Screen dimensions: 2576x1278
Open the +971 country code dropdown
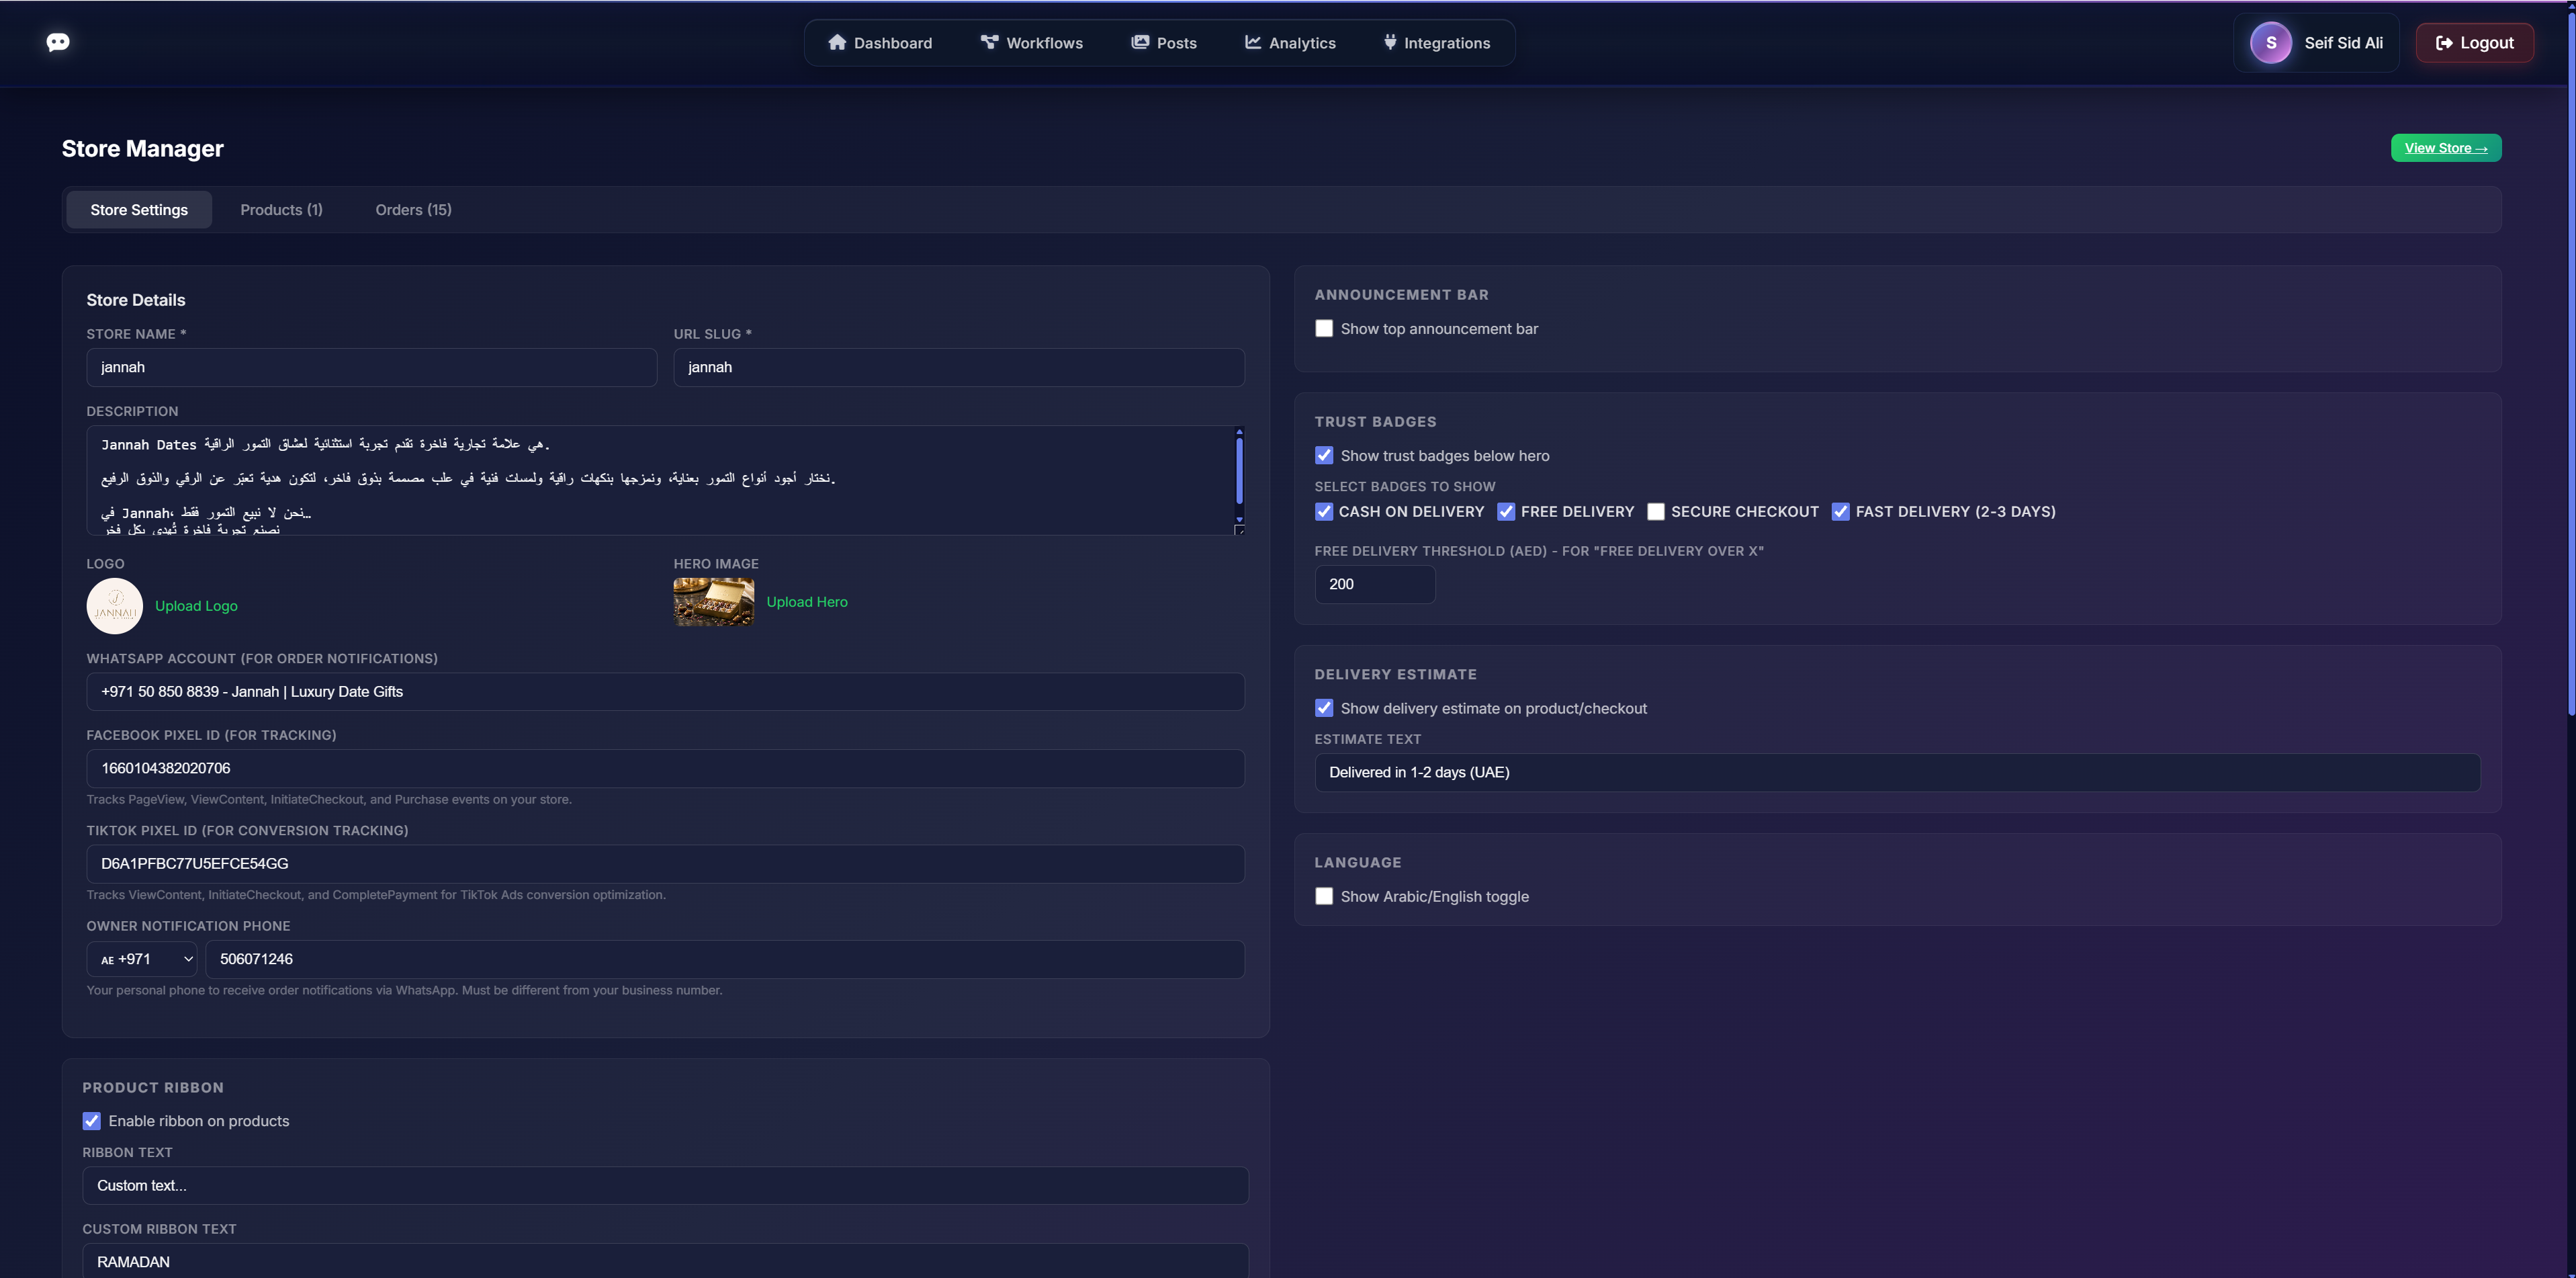click(142, 959)
